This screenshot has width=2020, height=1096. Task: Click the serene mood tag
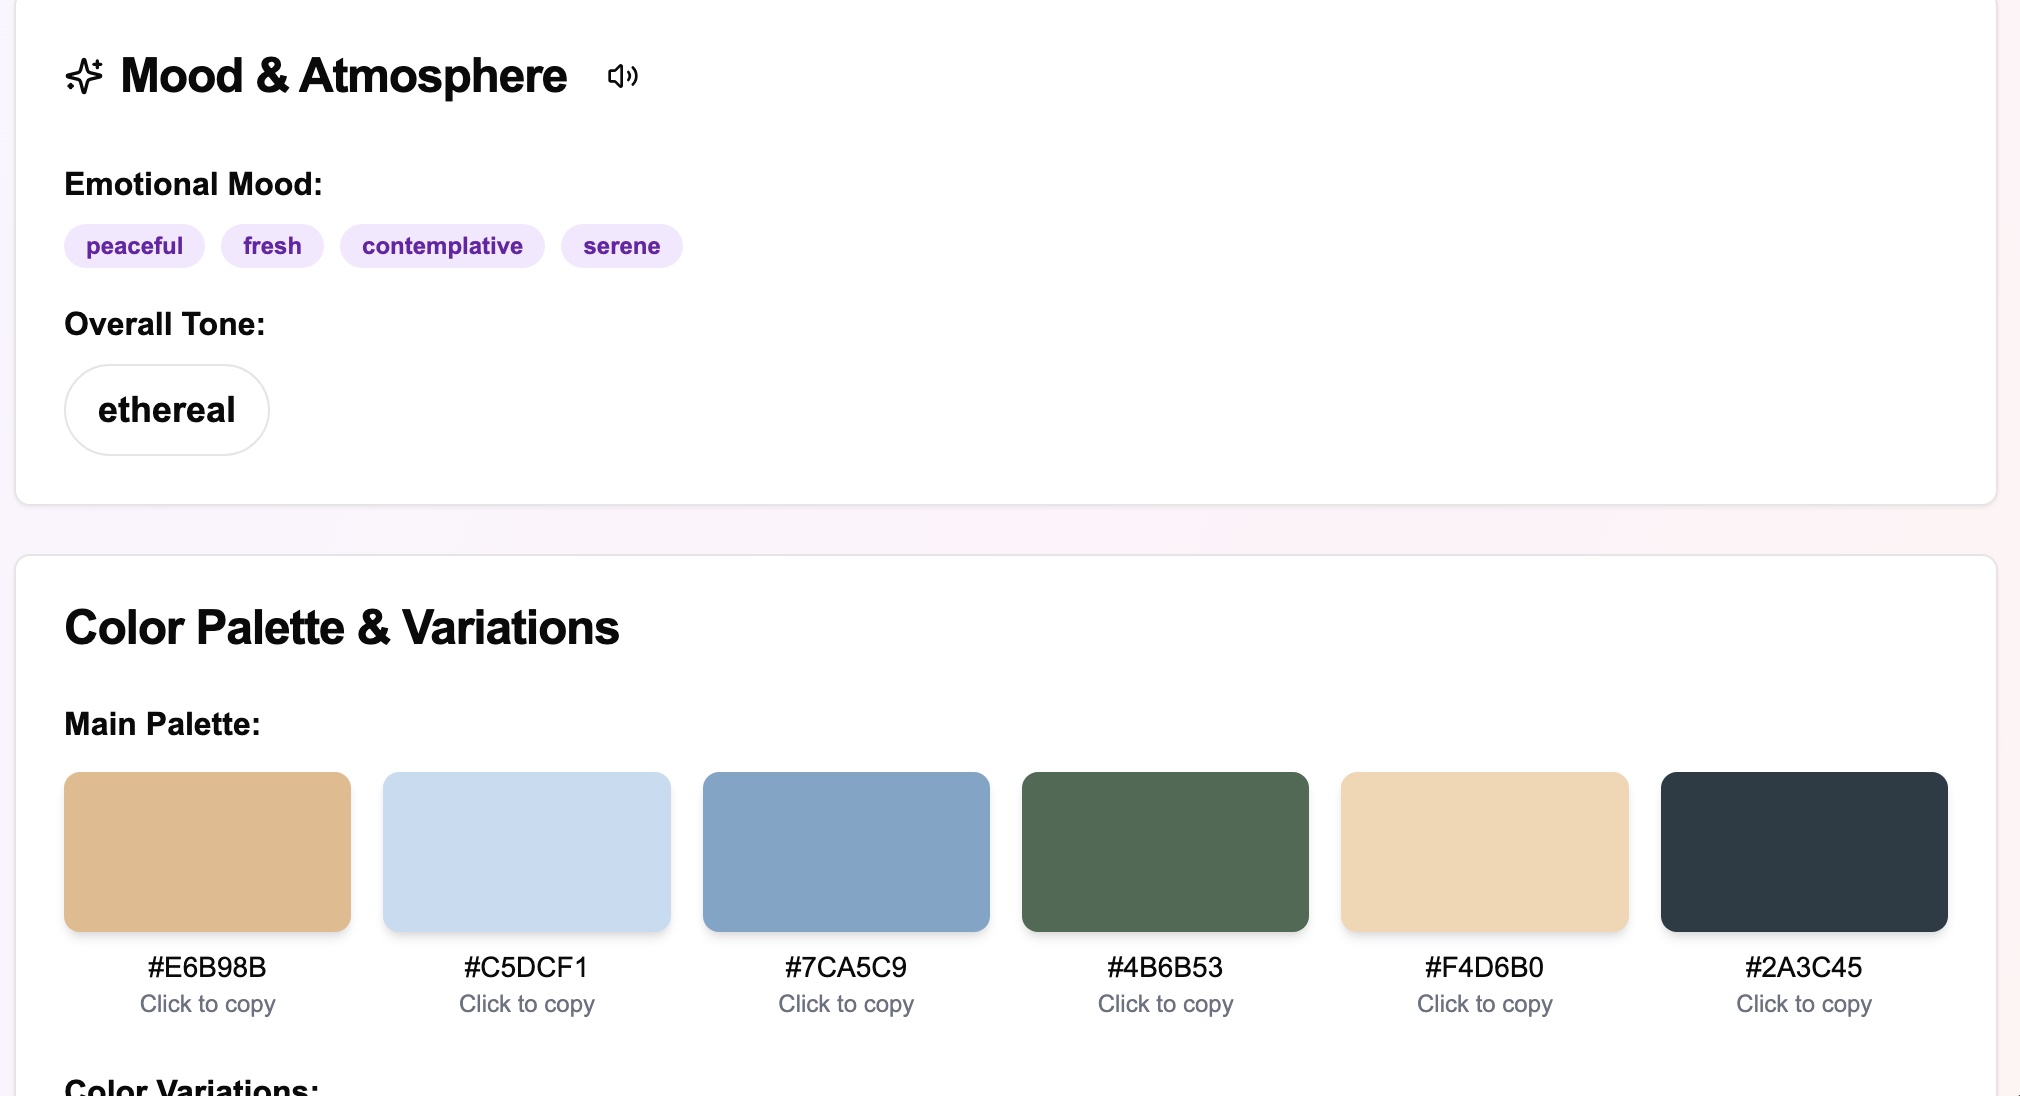621,246
